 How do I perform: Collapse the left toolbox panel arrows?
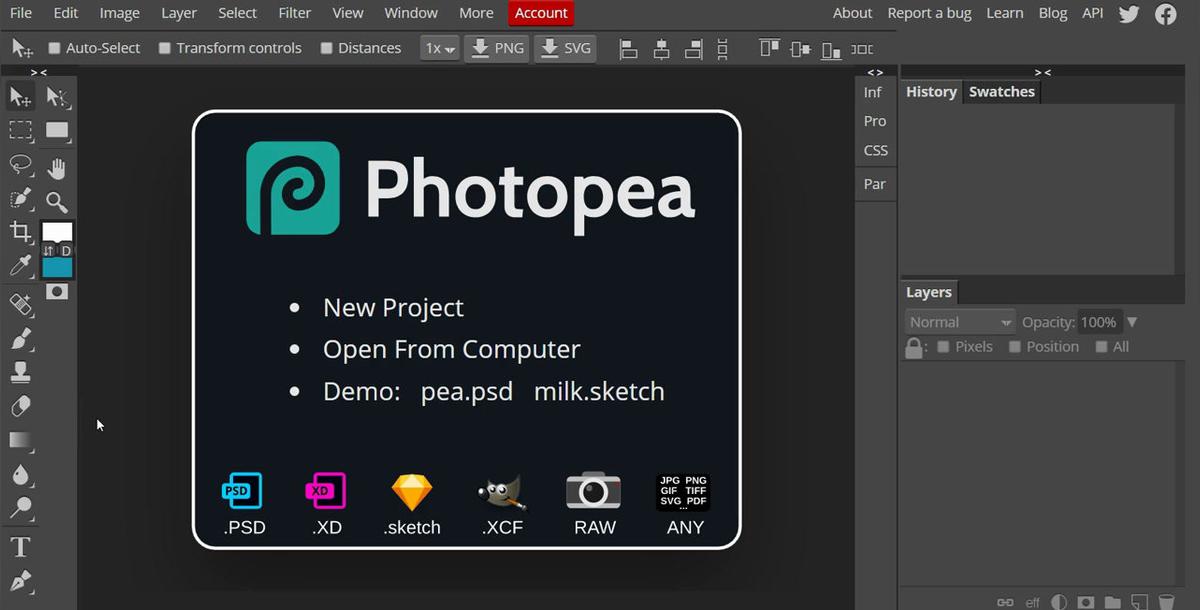point(38,72)
